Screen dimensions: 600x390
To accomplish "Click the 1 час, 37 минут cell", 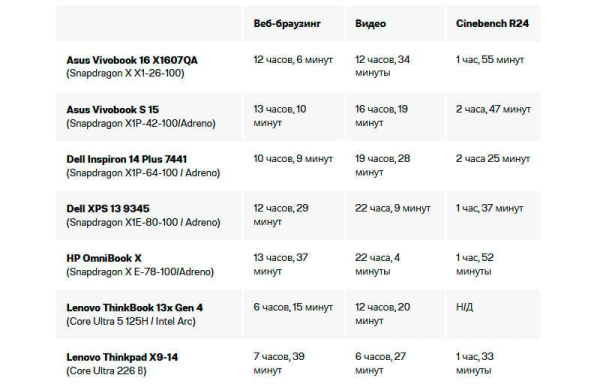I will point(489,208).
